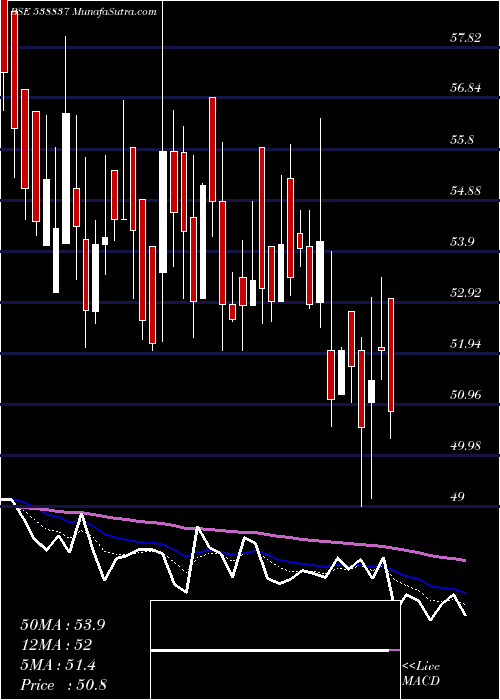Click the 5MA : 51.4 legend text
Image resolution: width=500 pixels, height=700 pixels.
click(58, 665)
